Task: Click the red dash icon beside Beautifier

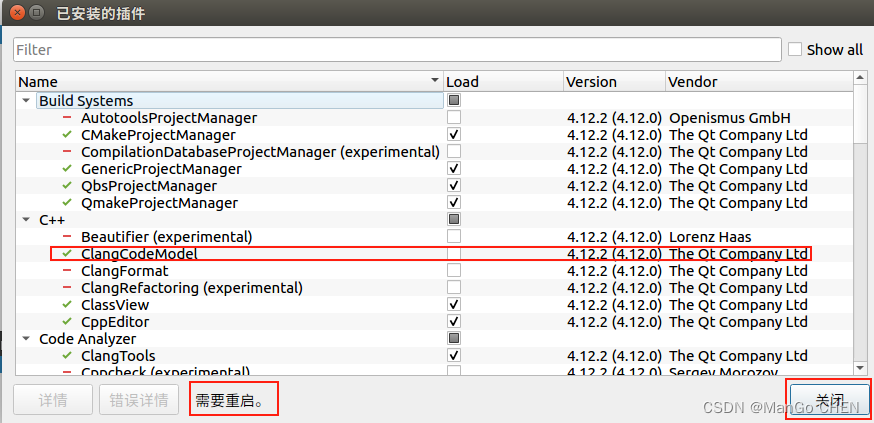Action: tap(67, 237)
